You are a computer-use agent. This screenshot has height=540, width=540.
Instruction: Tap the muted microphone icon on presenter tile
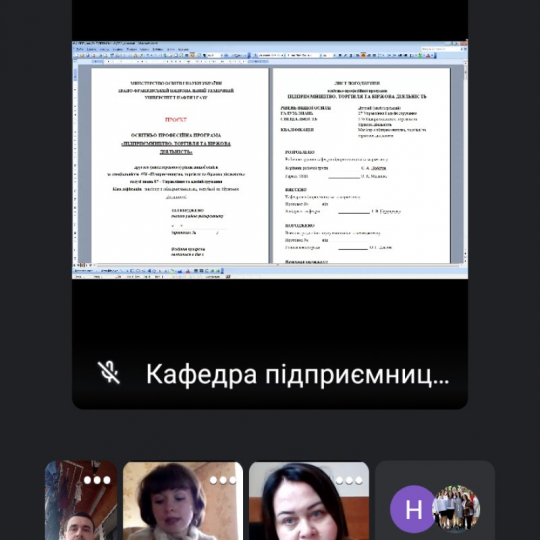click(x=109, y=373)
